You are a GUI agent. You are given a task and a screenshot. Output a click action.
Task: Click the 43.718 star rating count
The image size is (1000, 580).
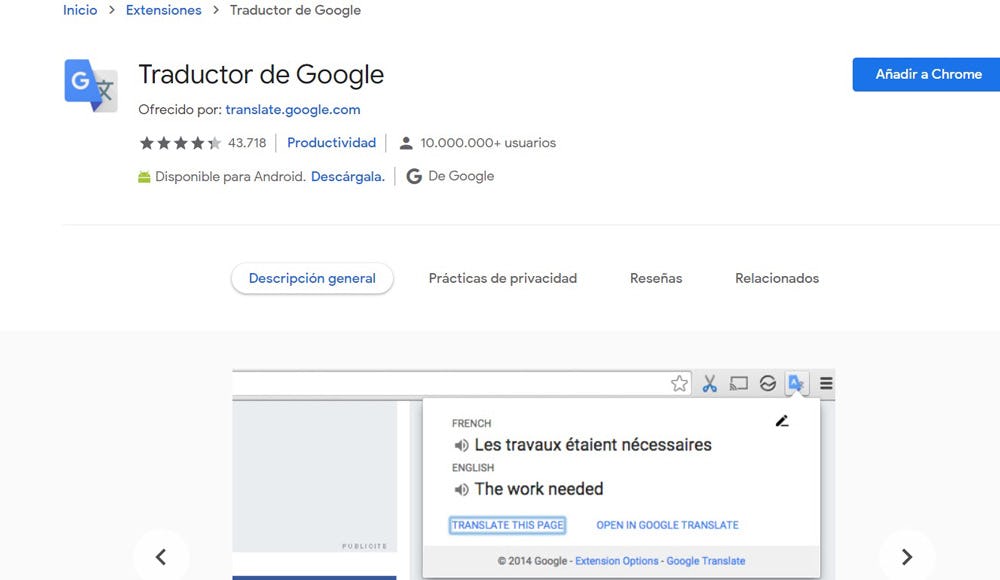pos(247,143)
